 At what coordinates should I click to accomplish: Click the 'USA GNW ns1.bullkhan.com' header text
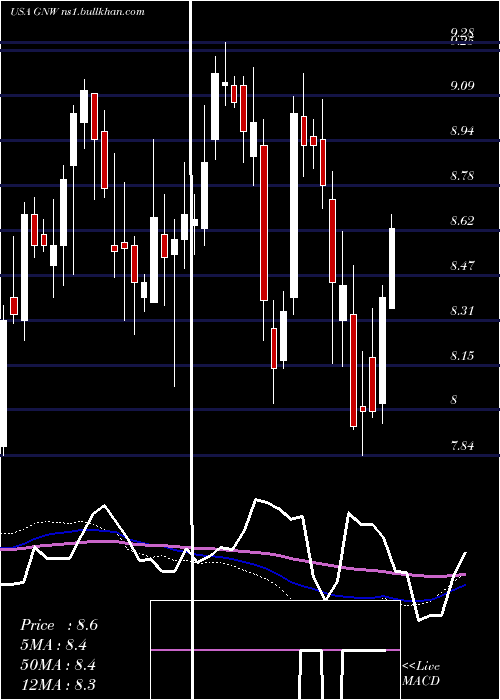[x=78, y=12]
